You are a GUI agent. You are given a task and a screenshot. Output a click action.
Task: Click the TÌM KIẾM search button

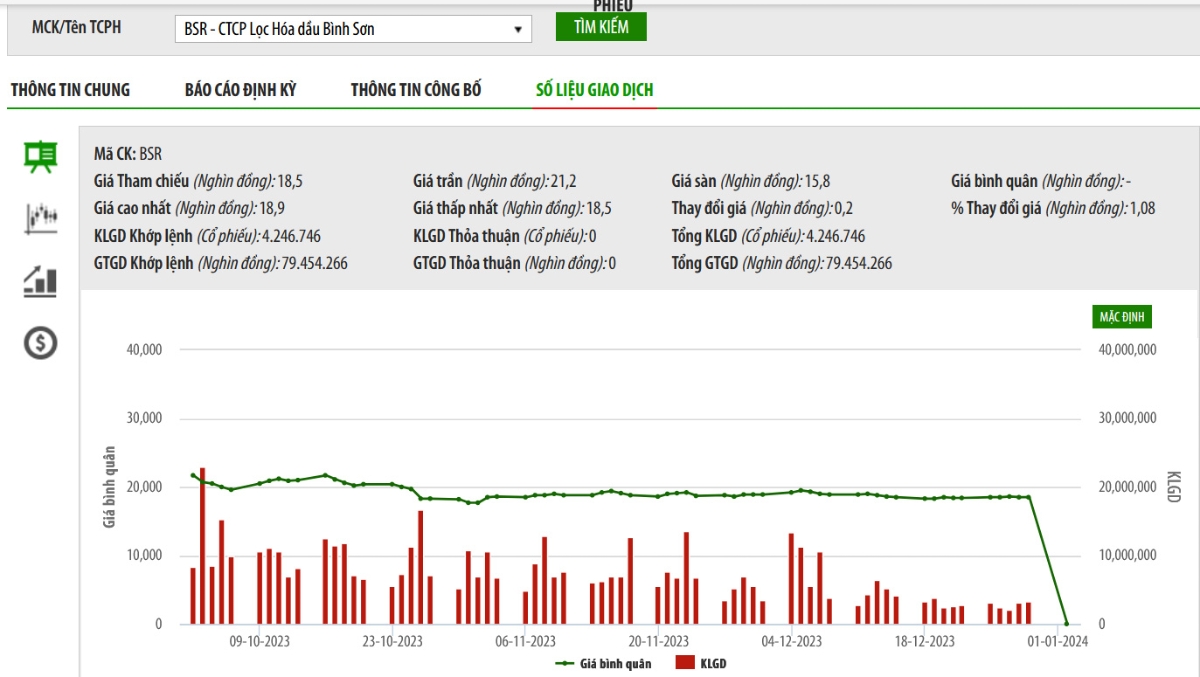point(601,27)
